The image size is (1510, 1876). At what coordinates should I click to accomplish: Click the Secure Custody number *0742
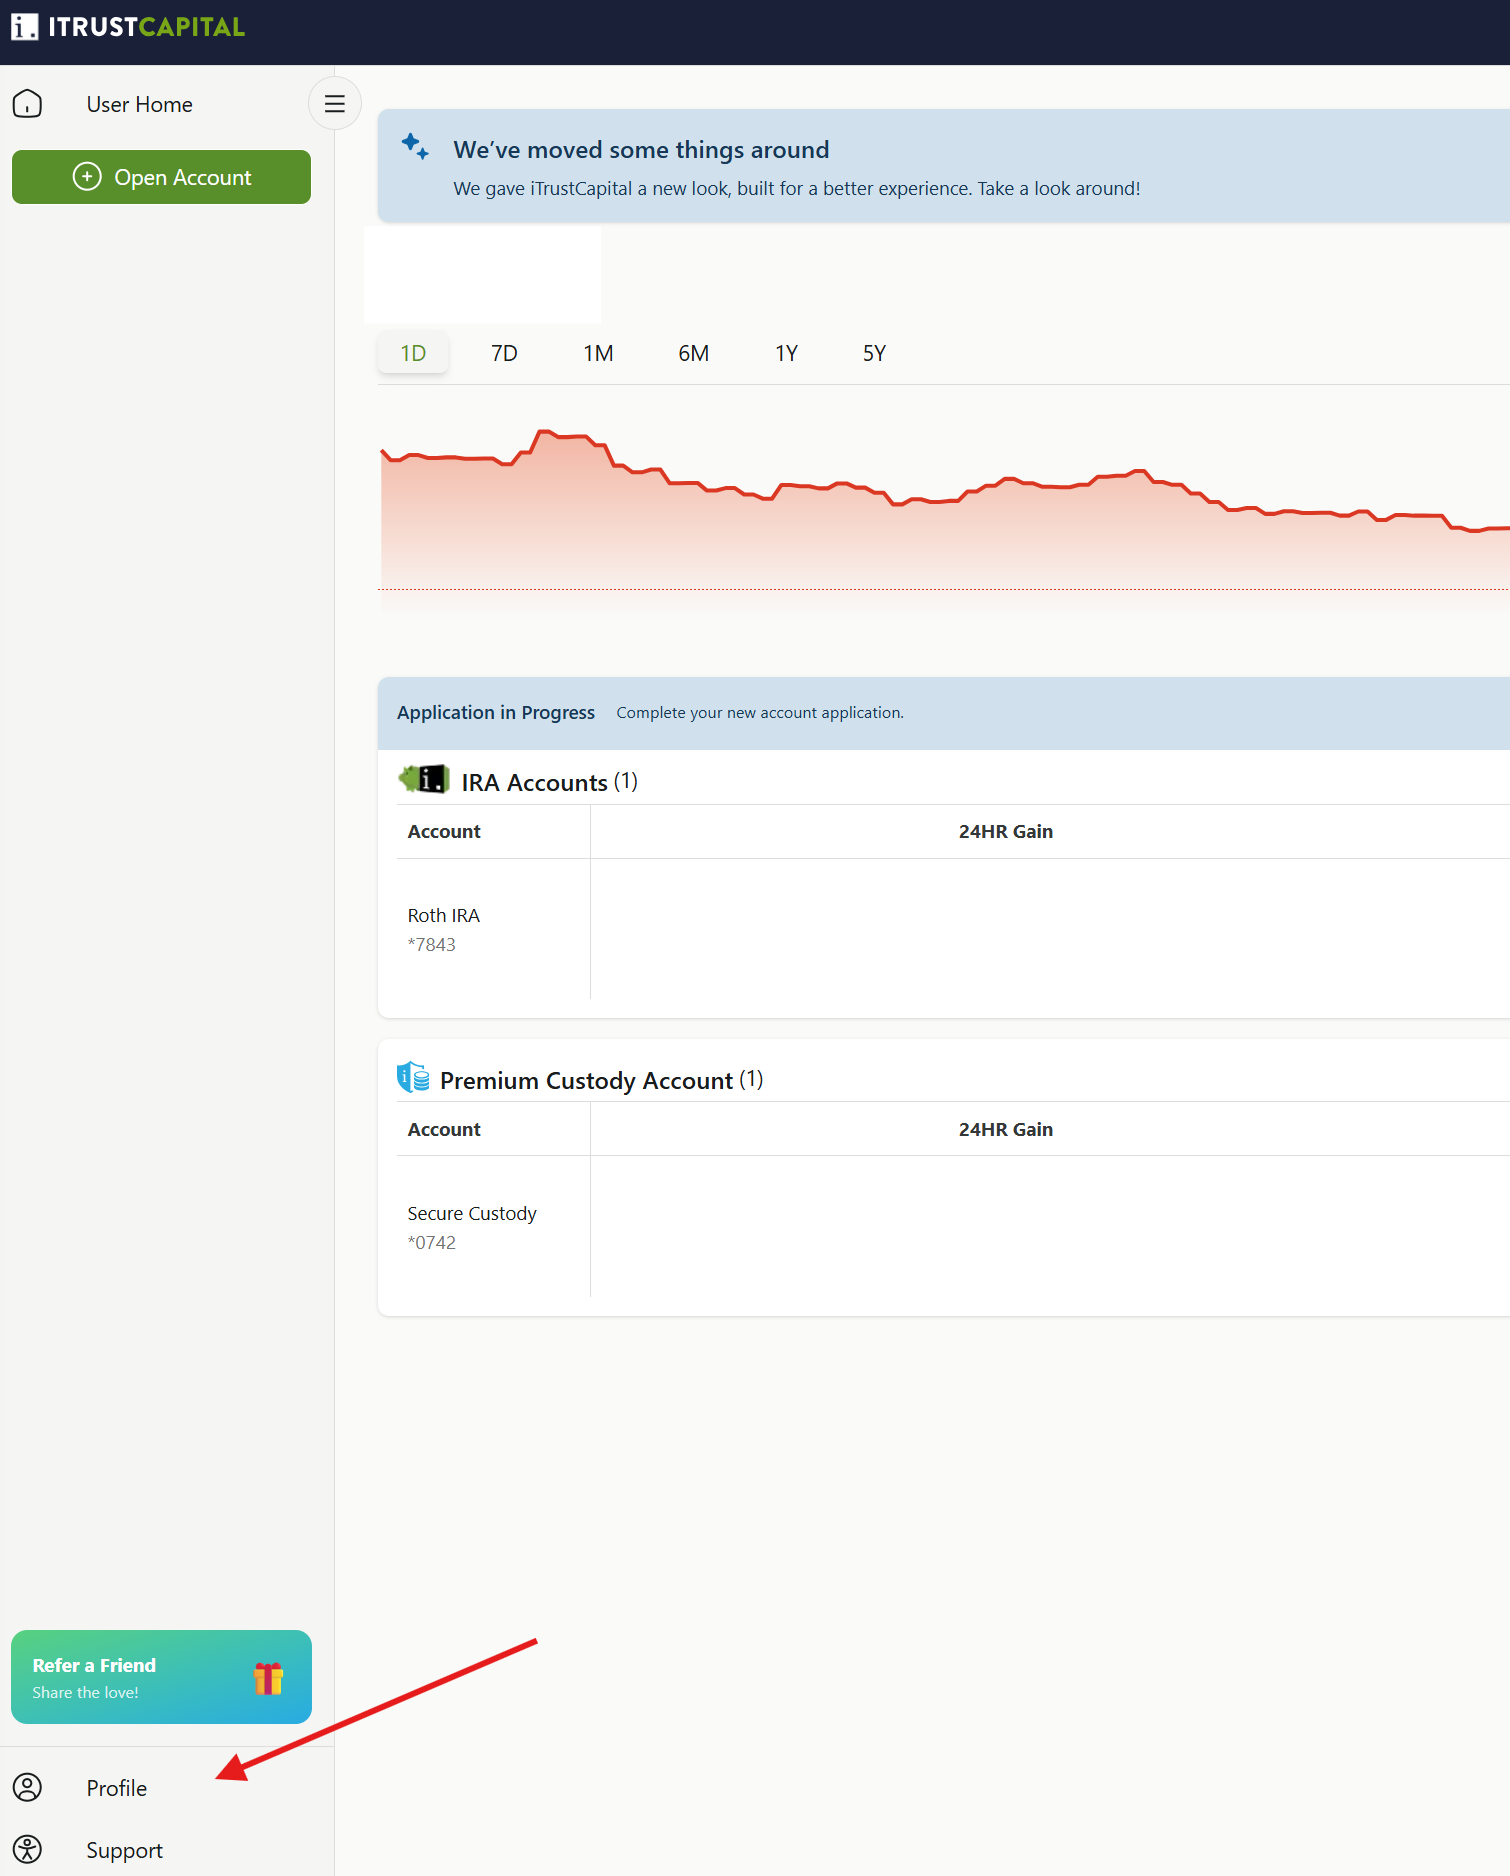(x=432, y=1243)
